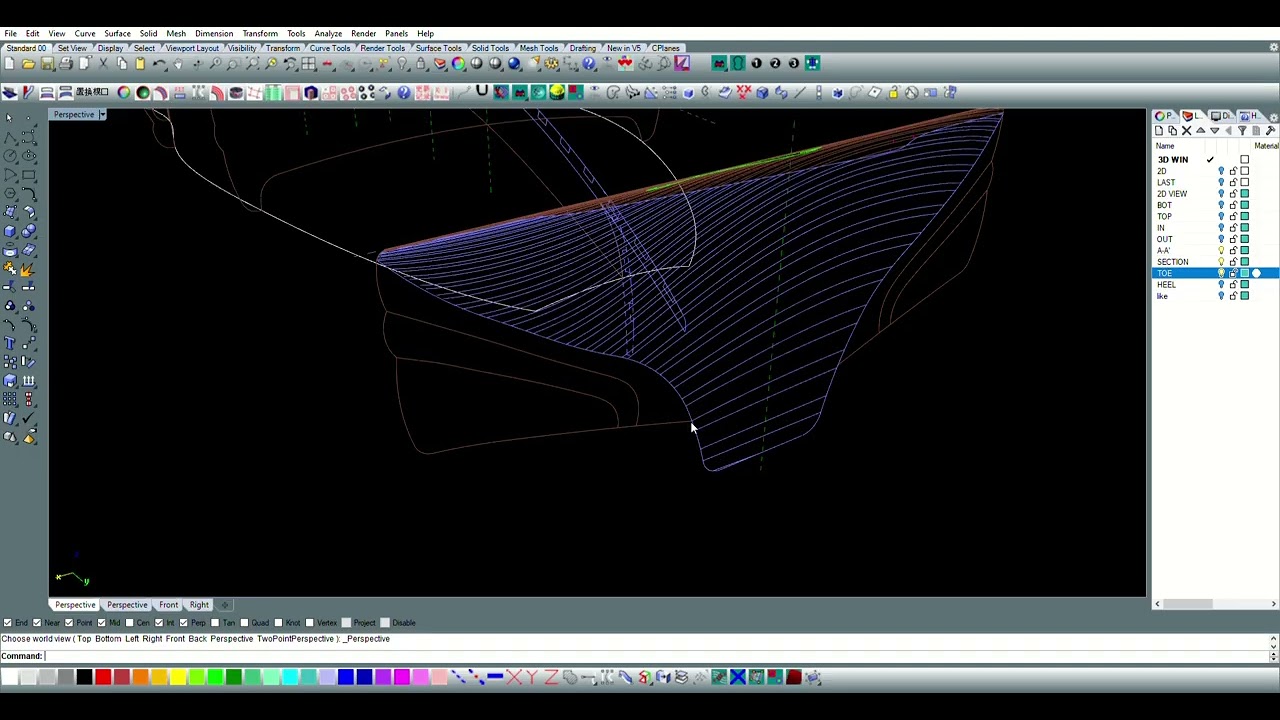Select the black color swatch

coord(84,677)
